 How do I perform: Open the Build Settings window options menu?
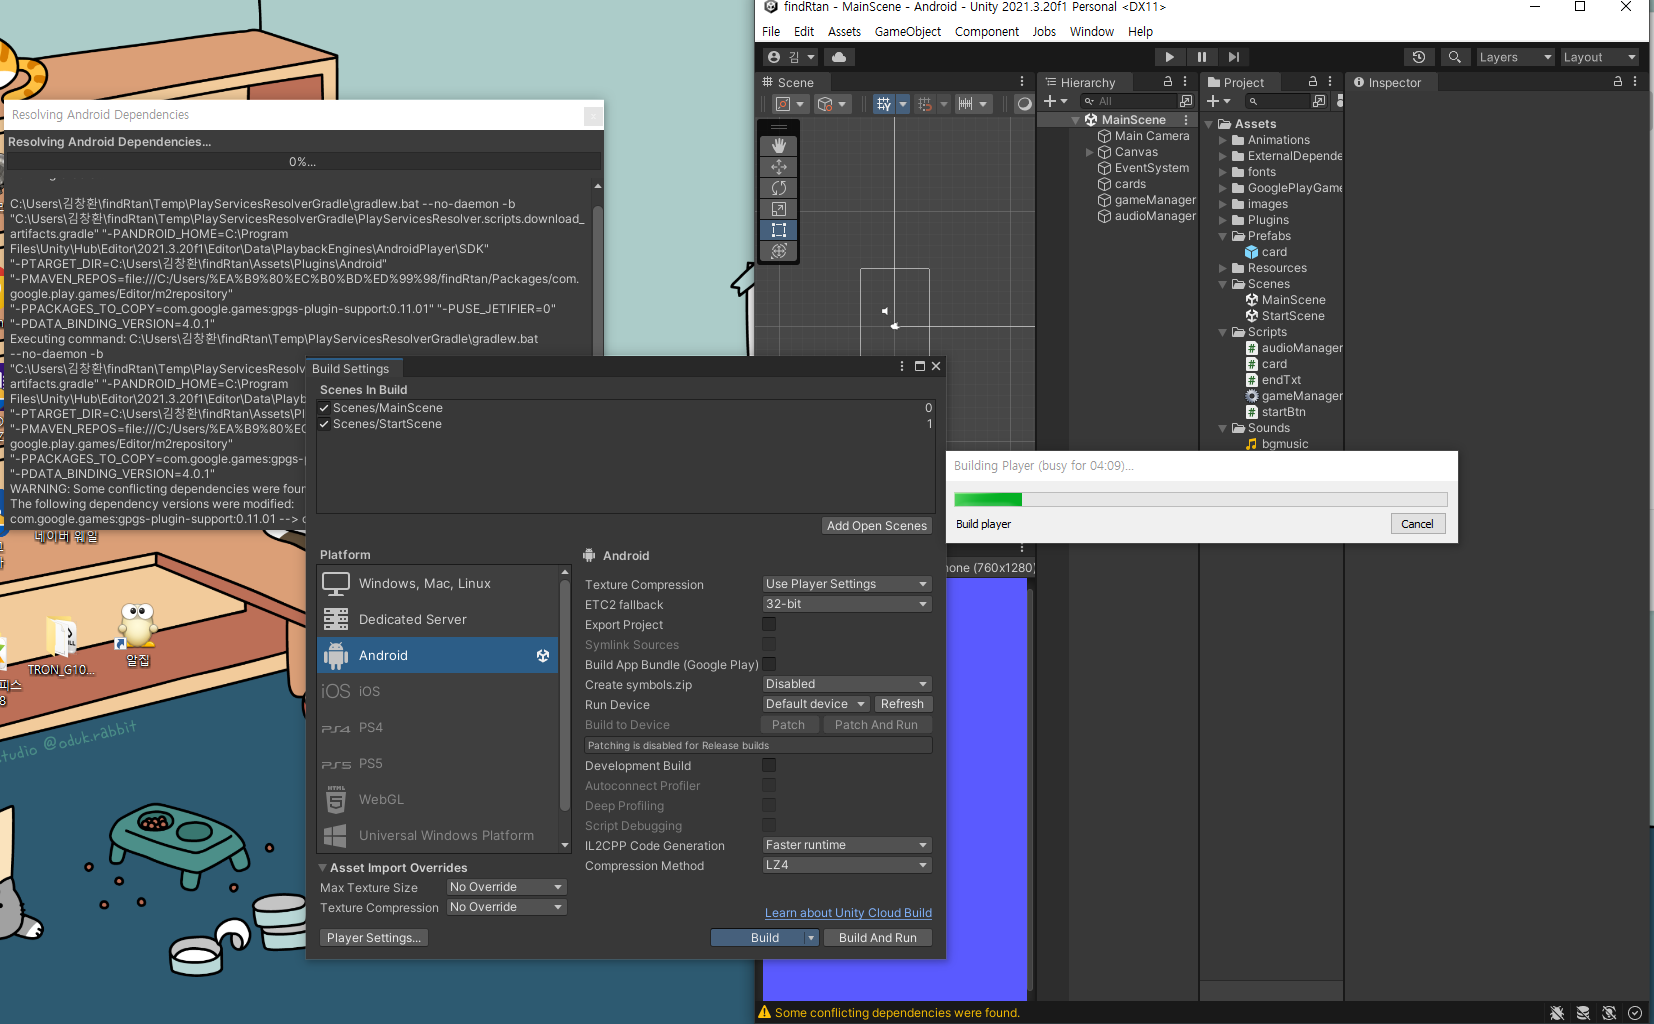tap(902, 367)
